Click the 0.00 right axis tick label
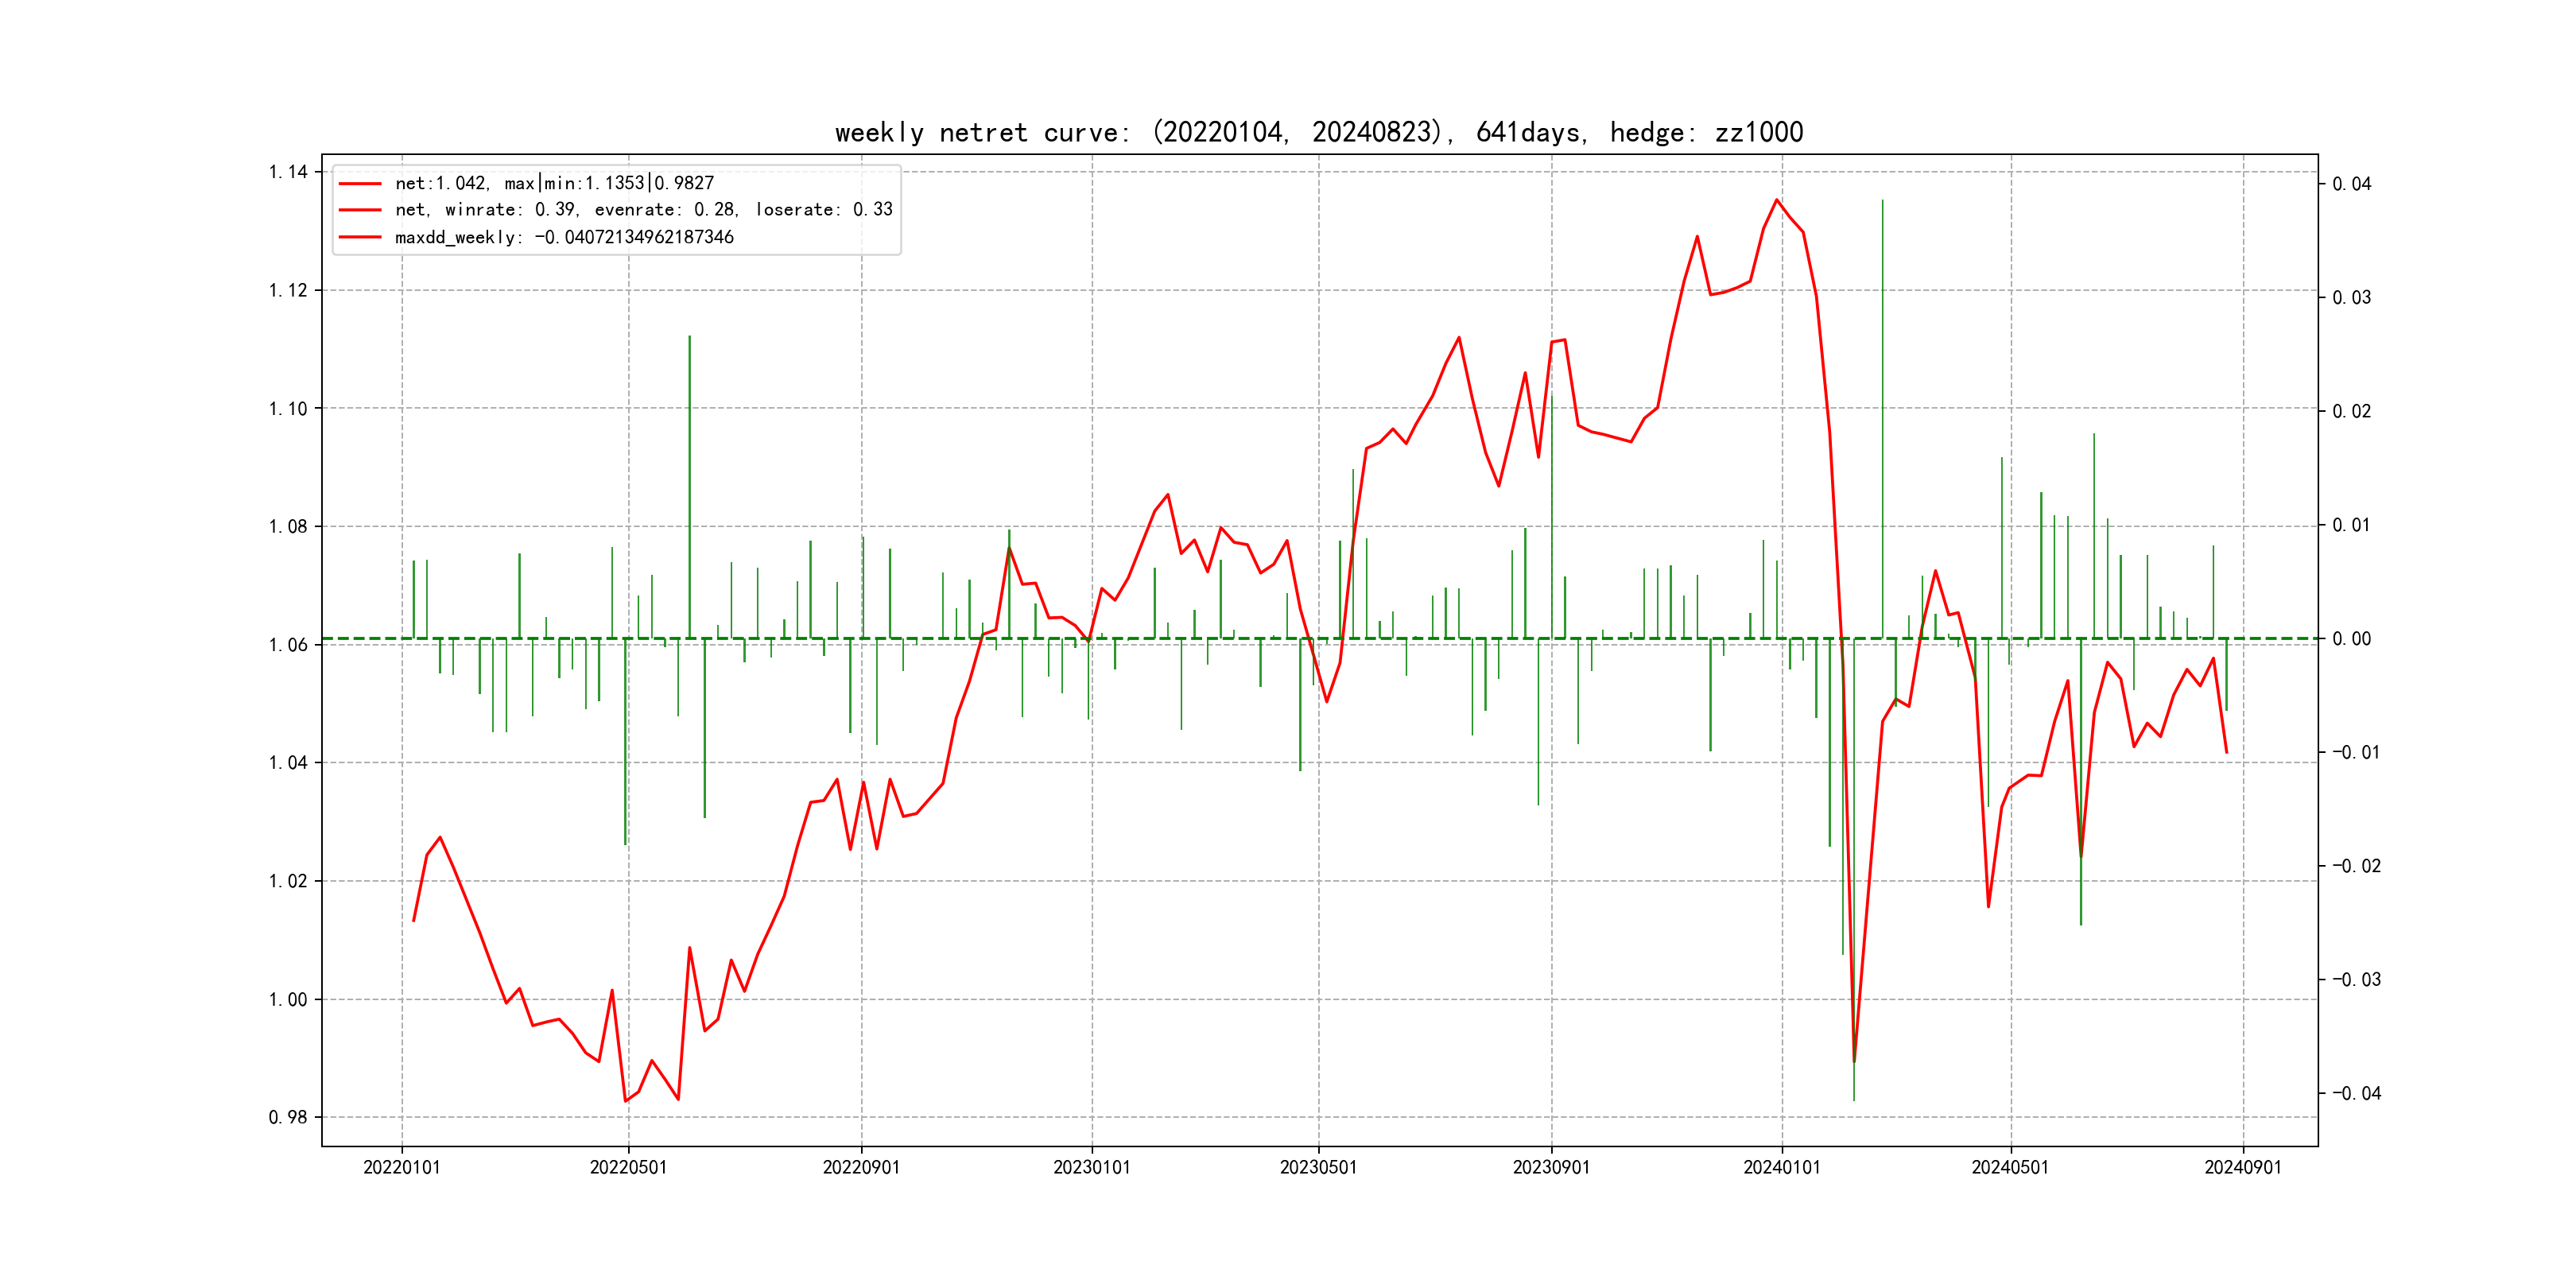 pos(2351,639)
